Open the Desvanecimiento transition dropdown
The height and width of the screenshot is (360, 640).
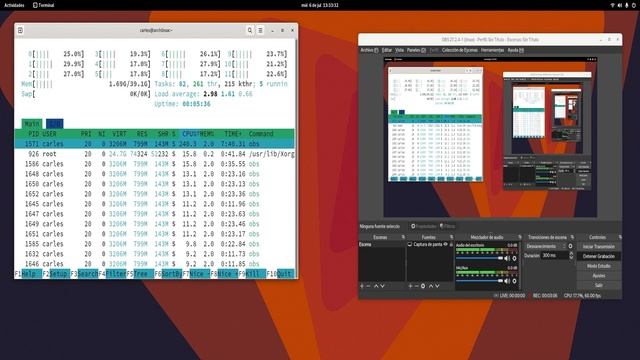[545, 247]
